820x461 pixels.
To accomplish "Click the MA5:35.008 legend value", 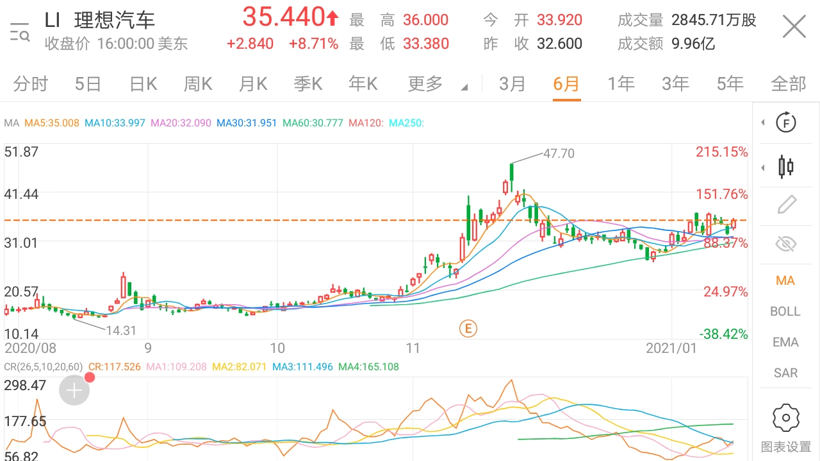I will 52,123.
